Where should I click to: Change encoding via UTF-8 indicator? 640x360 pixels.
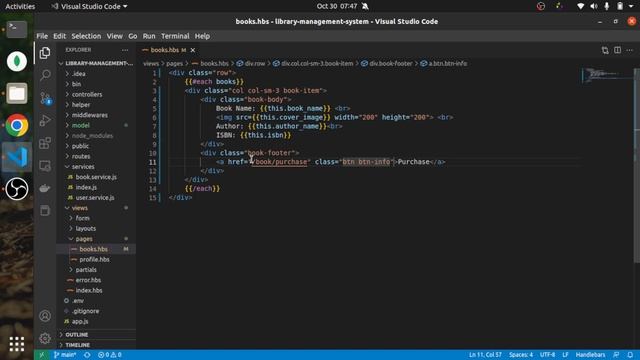pos(547,355)
